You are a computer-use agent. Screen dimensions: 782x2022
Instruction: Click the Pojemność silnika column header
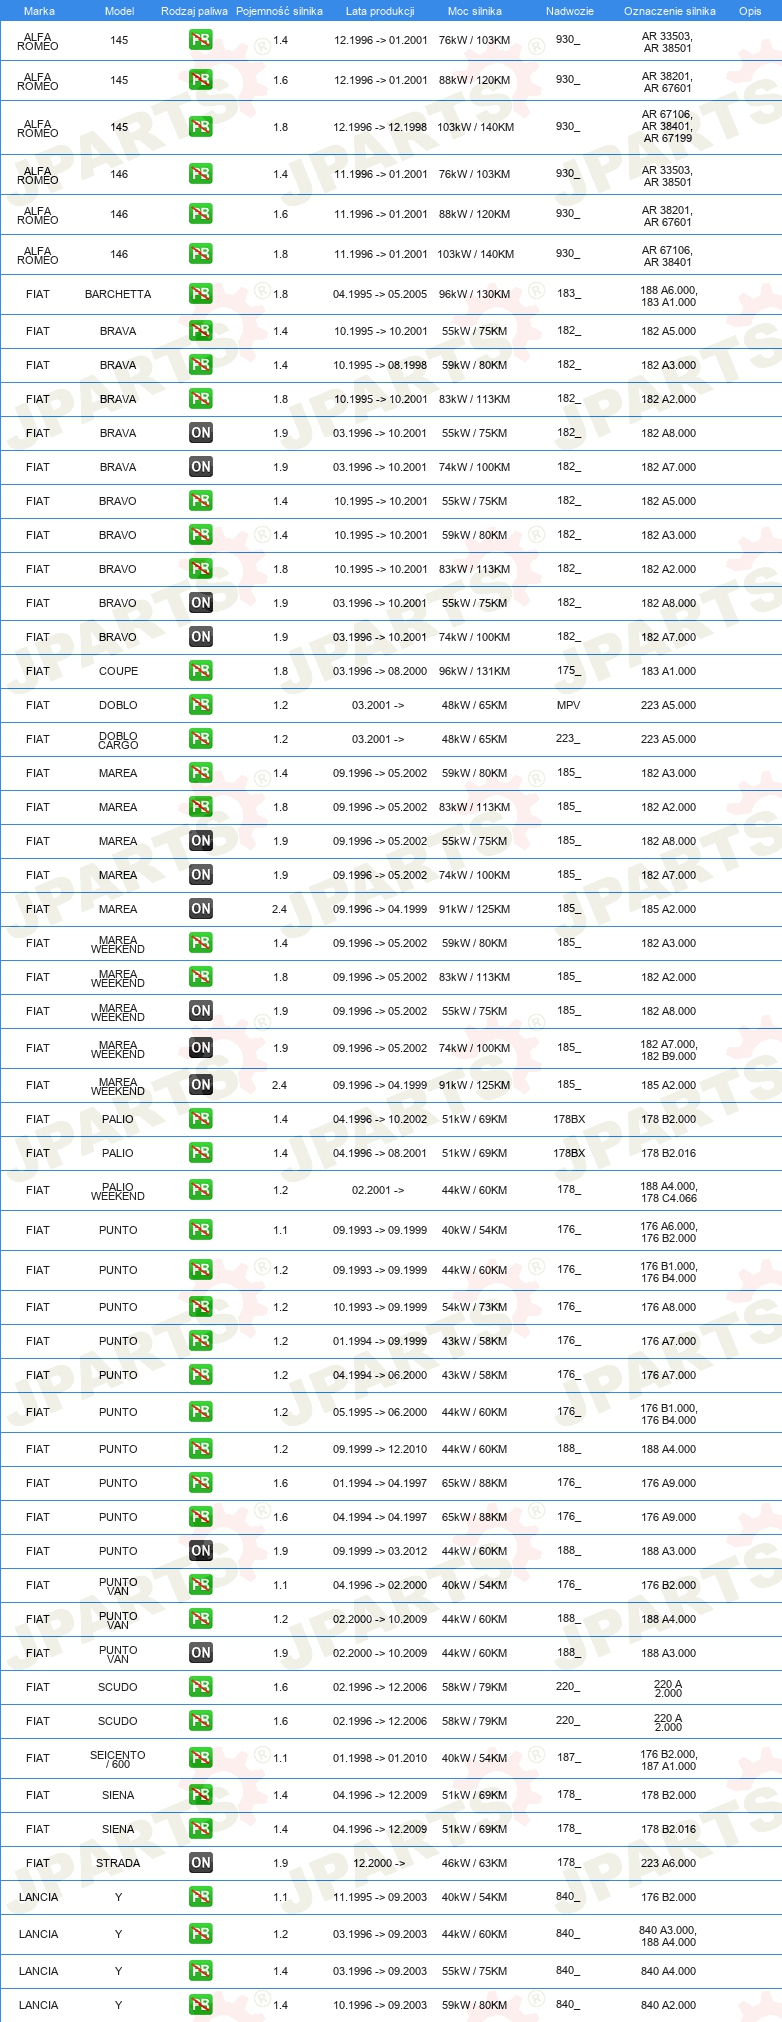pyautogui.click(x=279, y=11)
